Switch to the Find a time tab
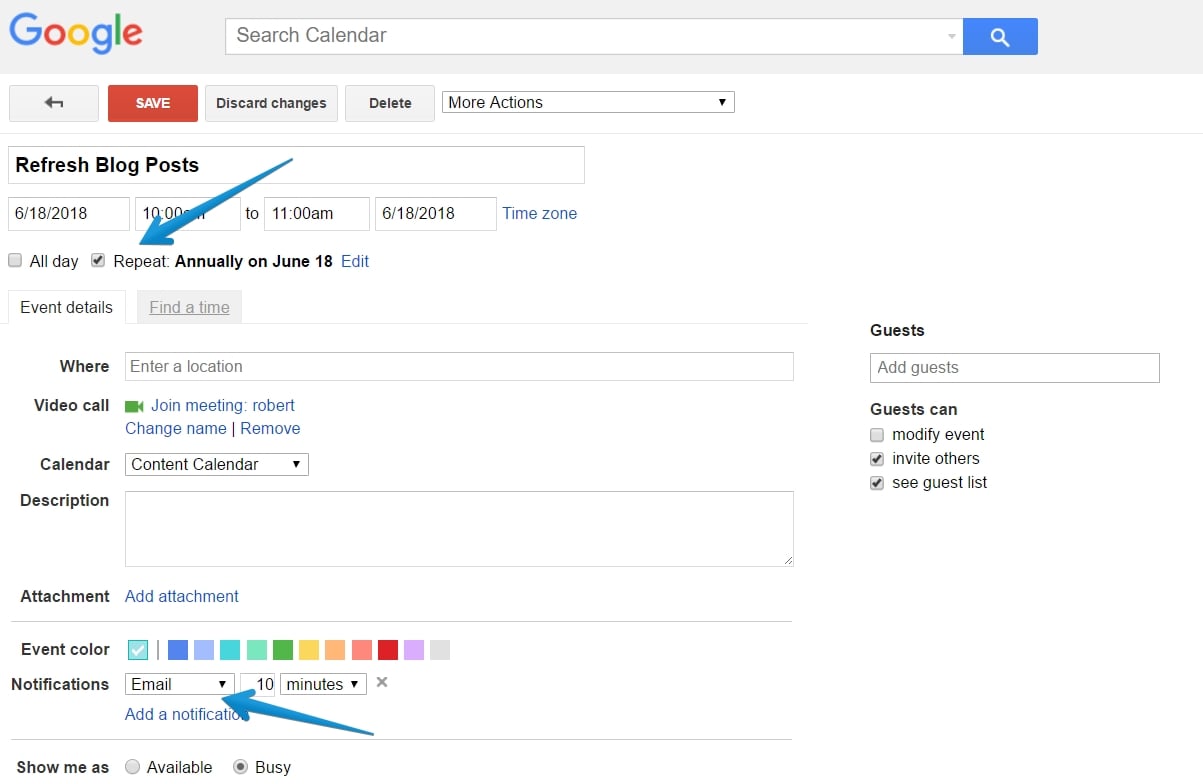The height and width of the screenshot is (784, 1203). point(189,308)
